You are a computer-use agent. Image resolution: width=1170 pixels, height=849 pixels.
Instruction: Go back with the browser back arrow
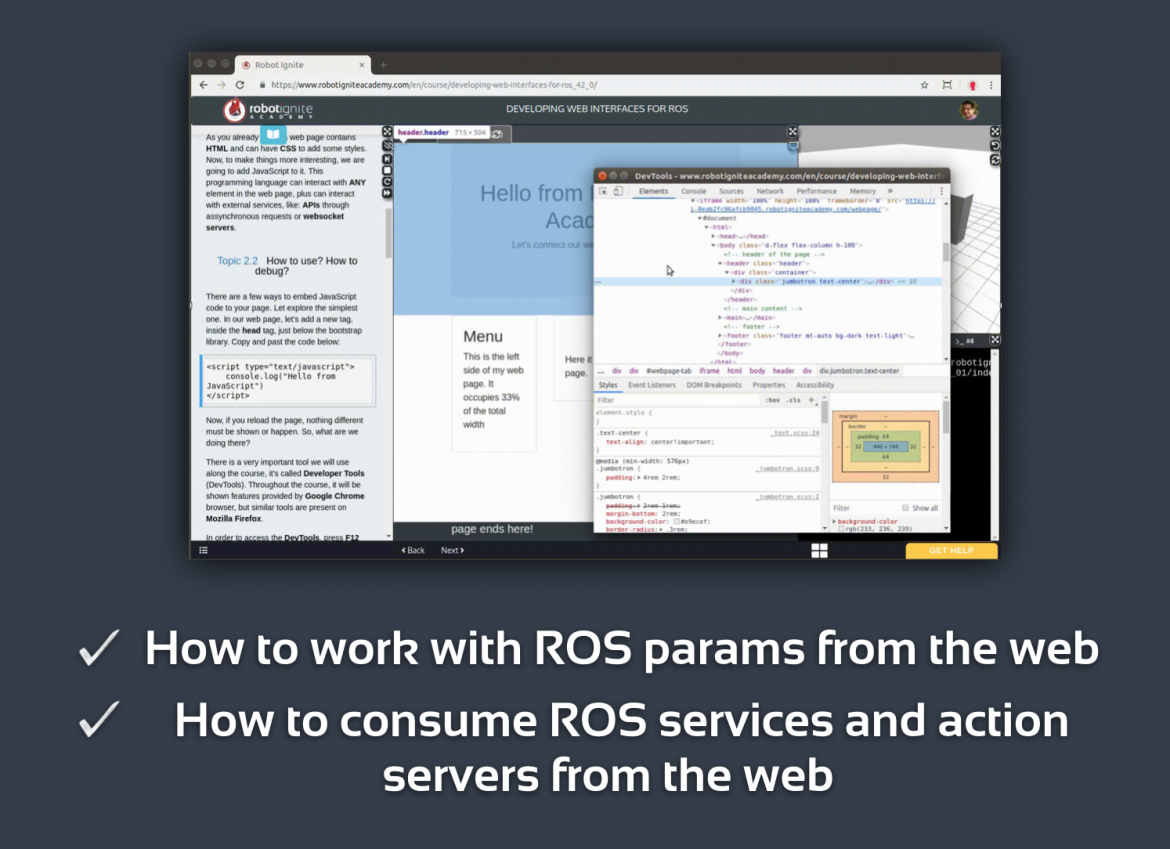(204, 85)
